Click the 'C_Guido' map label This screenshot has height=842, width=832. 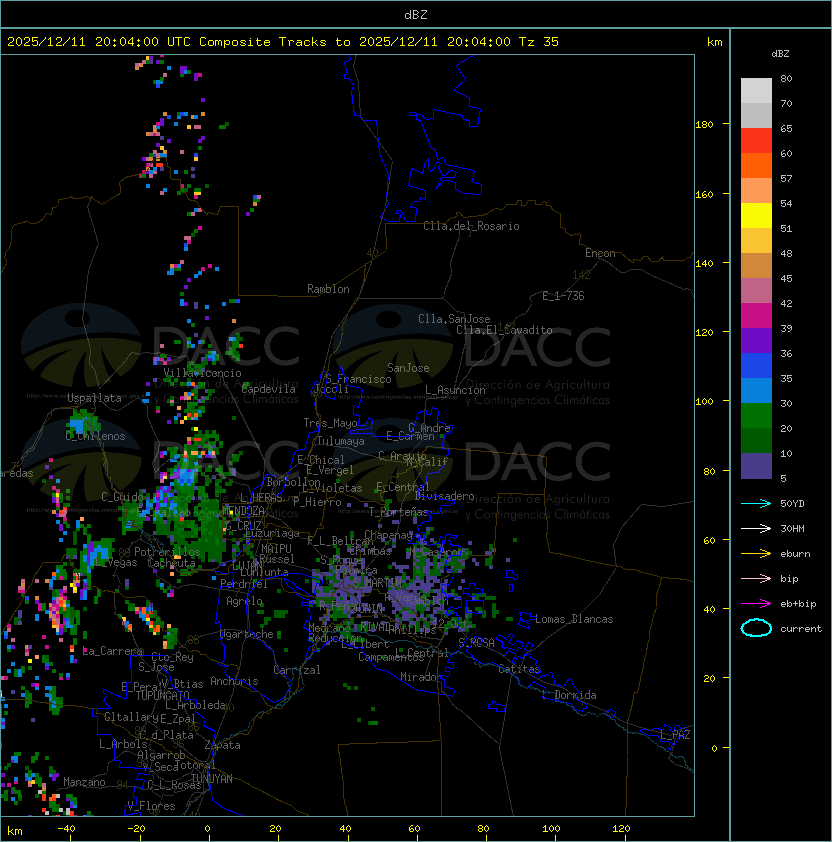click(x=122, y=497)
